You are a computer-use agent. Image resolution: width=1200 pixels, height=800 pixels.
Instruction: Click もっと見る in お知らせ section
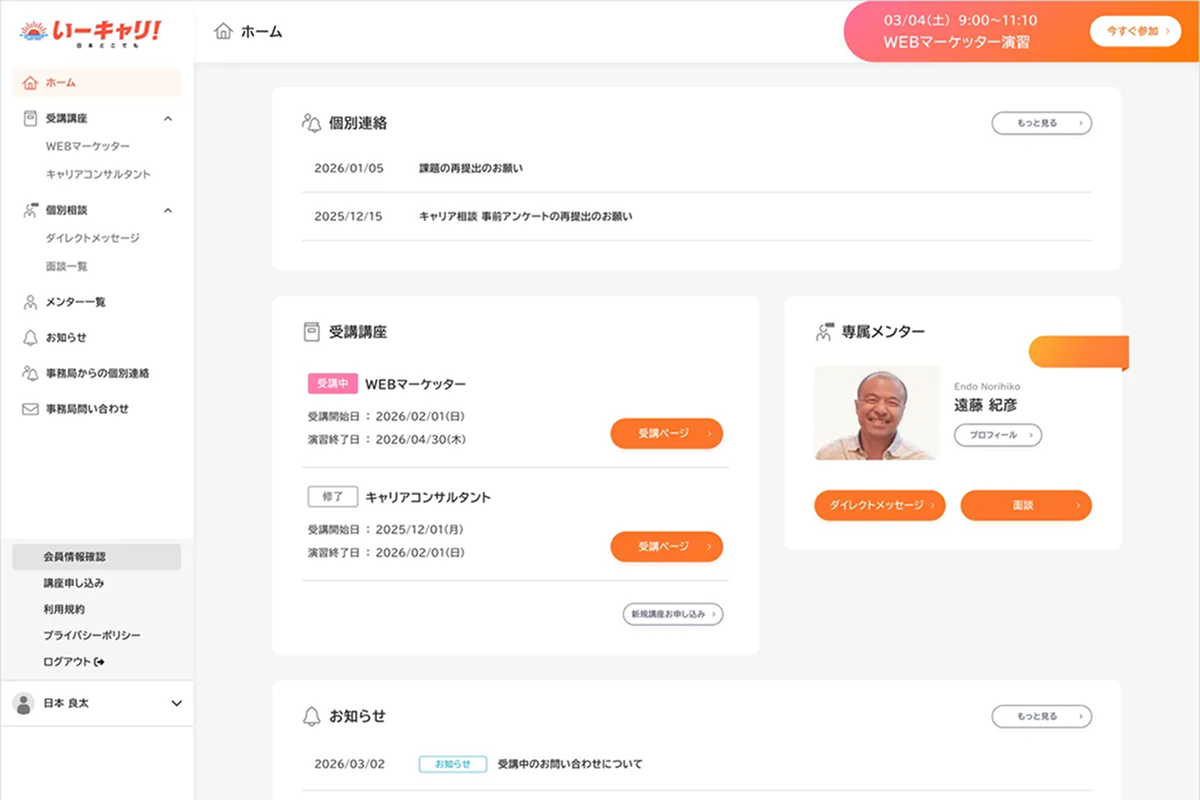[1042, 716]
